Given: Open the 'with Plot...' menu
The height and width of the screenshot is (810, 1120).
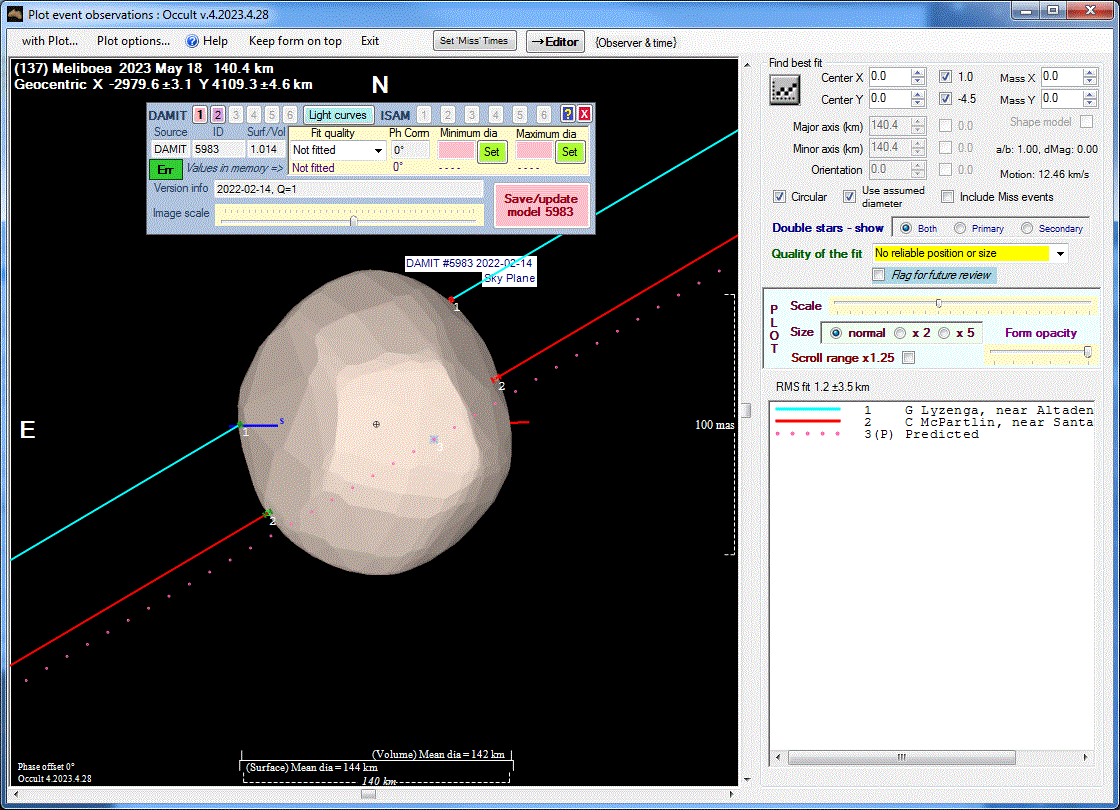Looking at the screenshot, I should tap(50, 41).
